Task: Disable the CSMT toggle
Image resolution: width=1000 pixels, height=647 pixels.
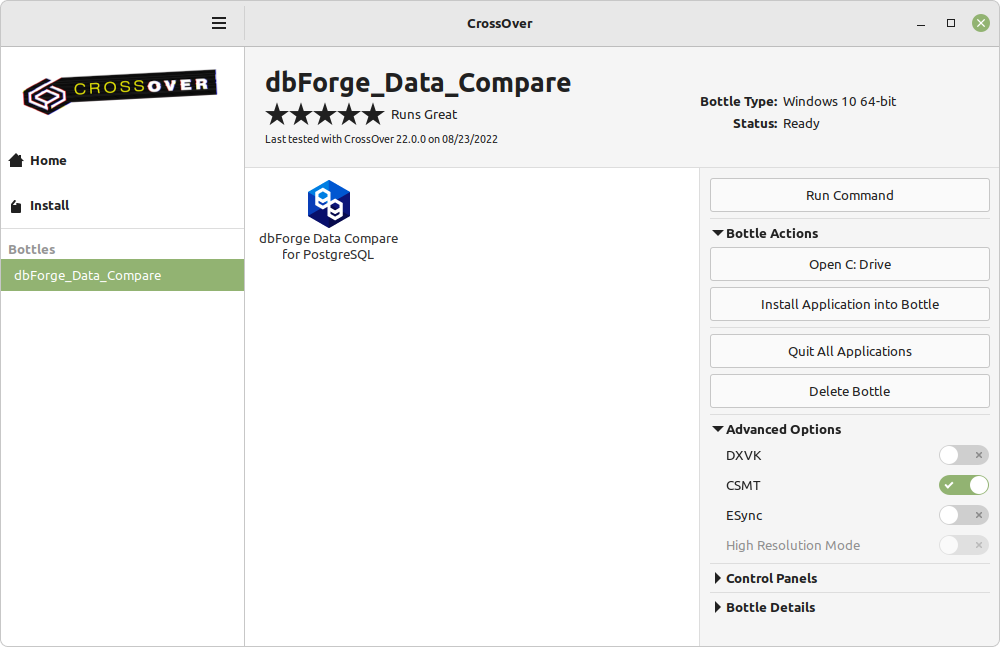Action: 963,486
